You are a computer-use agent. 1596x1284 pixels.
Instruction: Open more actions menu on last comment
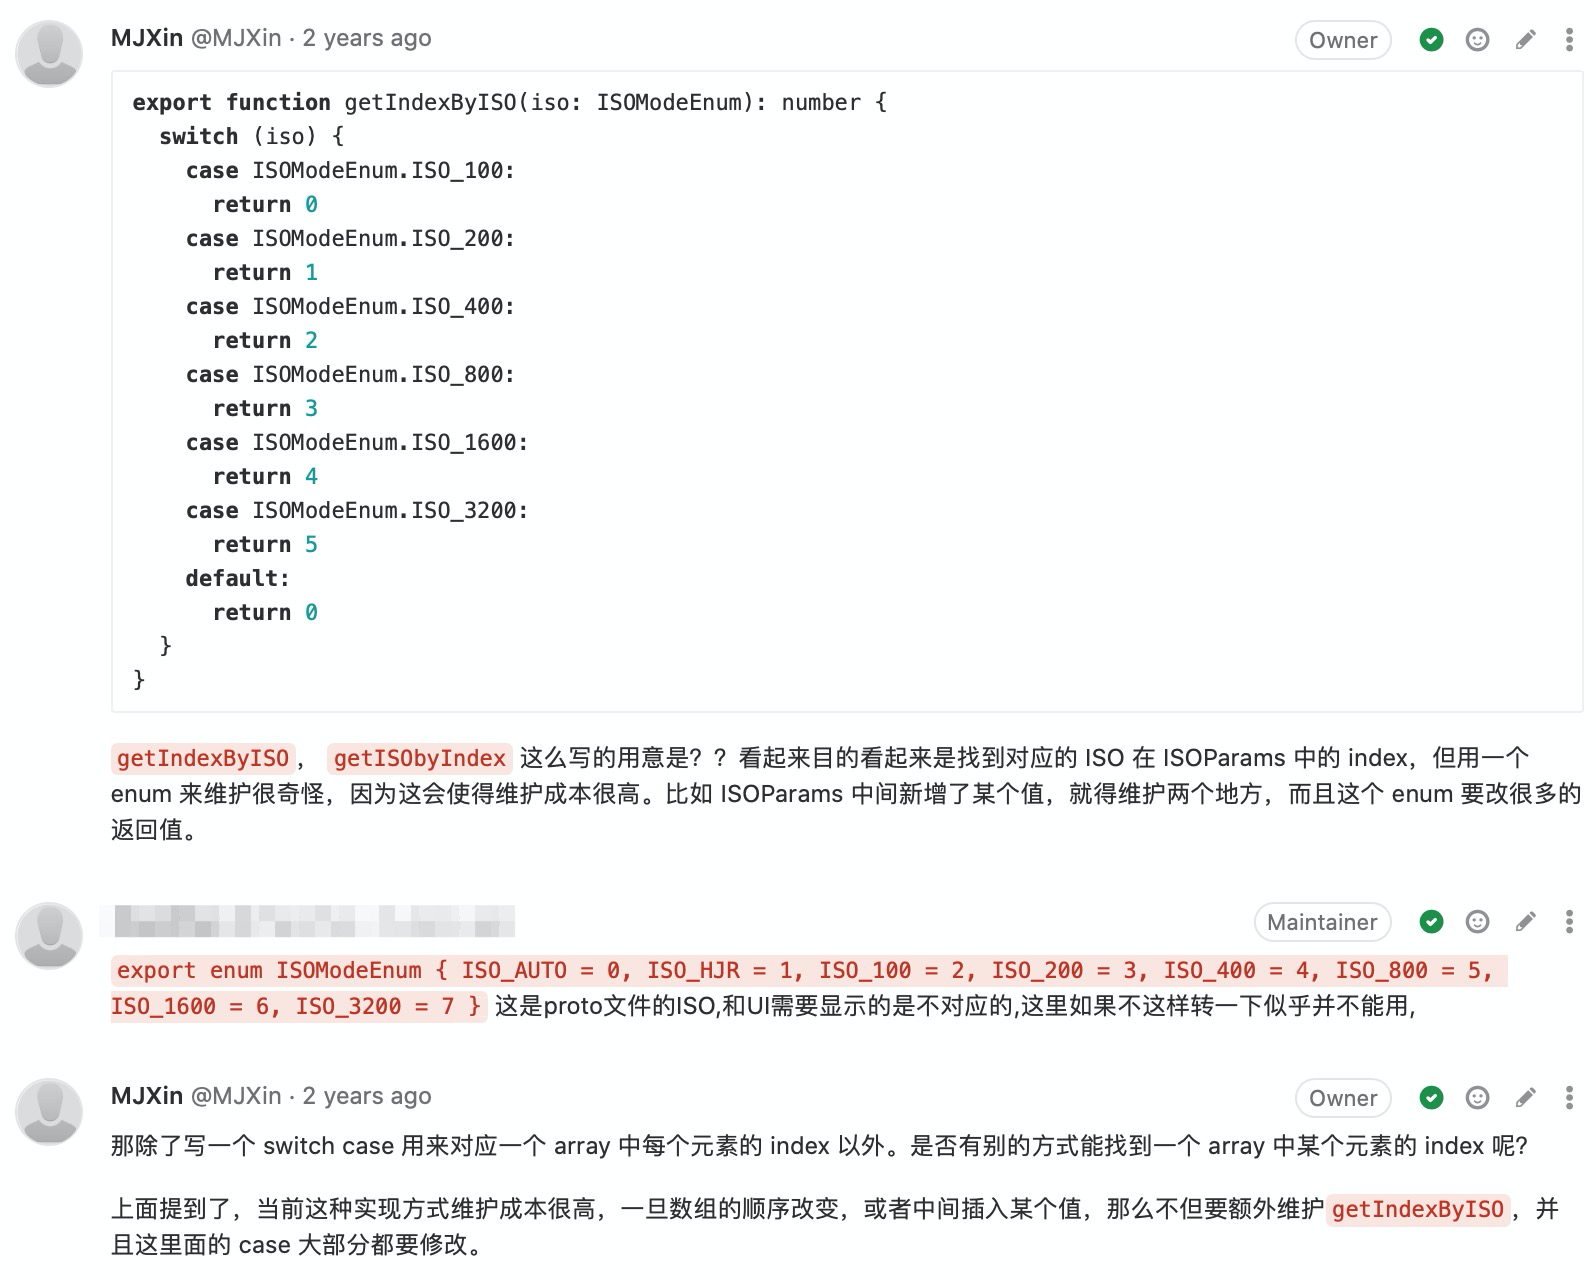point(1568,1098)
